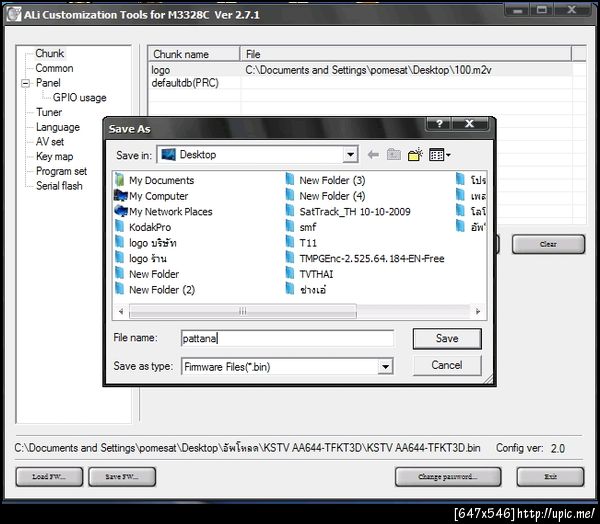Viewport: 600px width, 524px height.
Task: Select Language in the settings tree
Action: pyautogui.click(x=58, y=127)
